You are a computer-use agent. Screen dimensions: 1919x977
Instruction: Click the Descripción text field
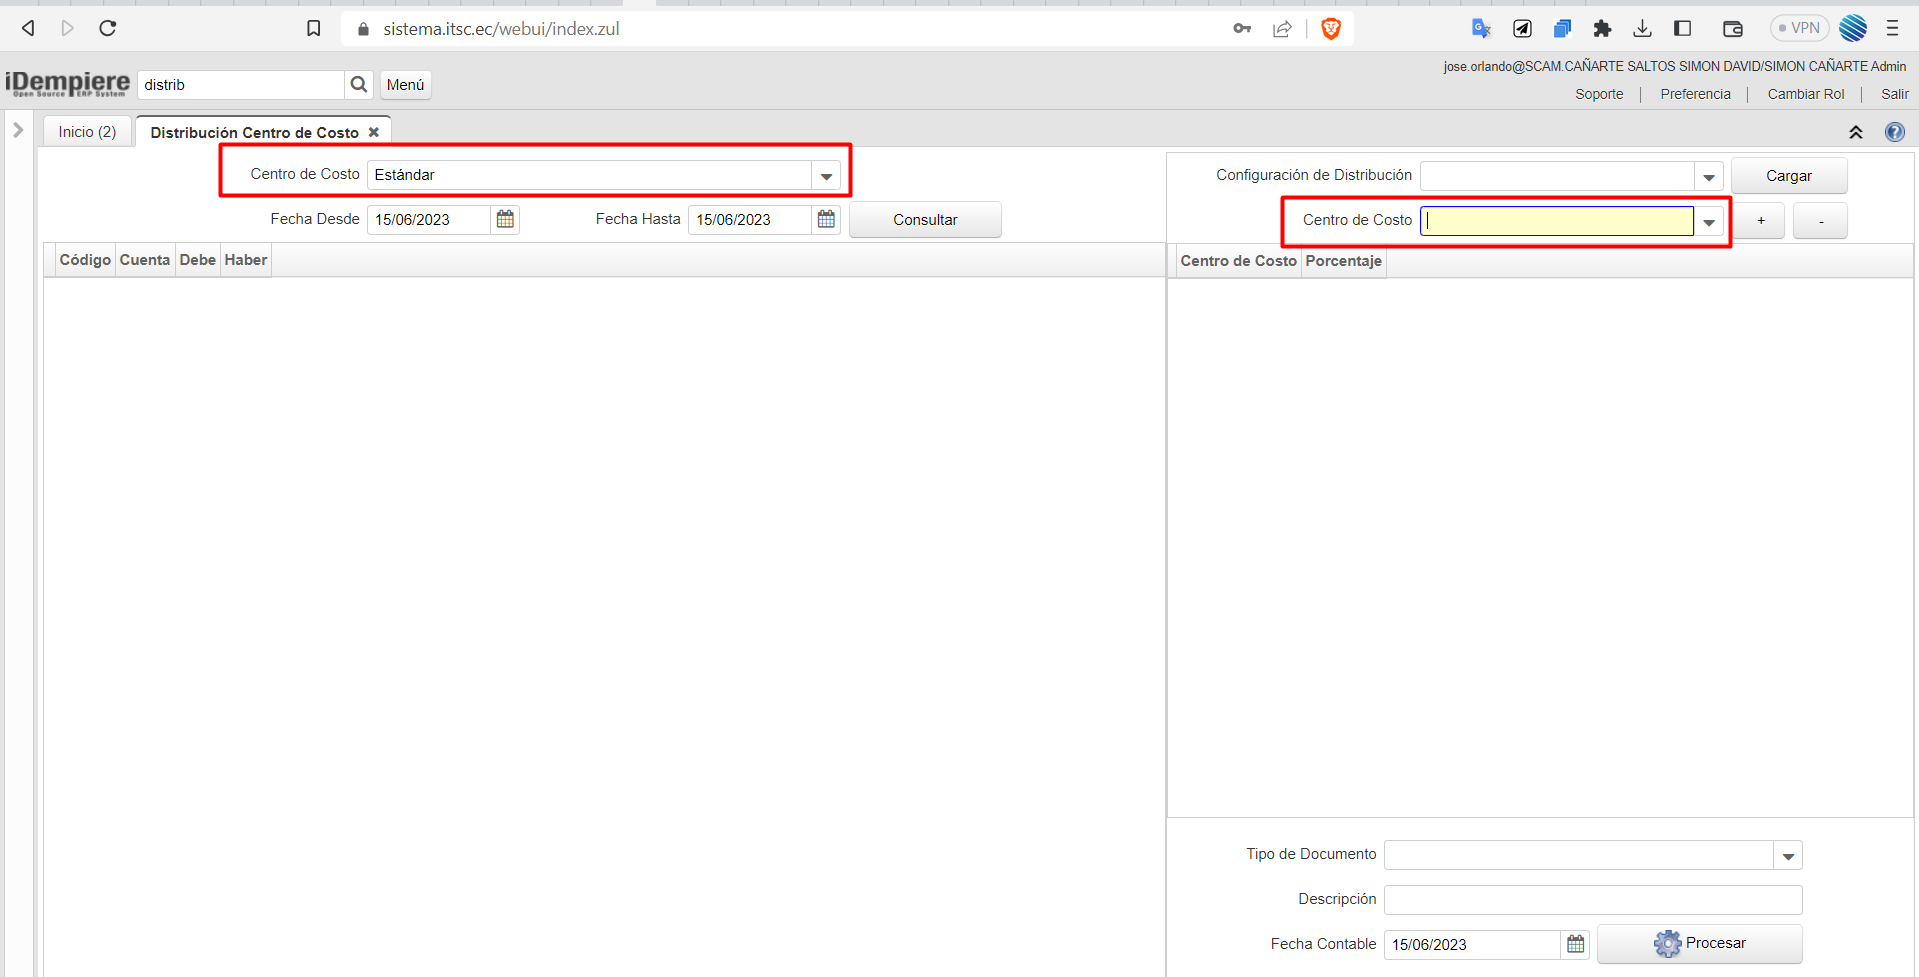pos(1592,900)
